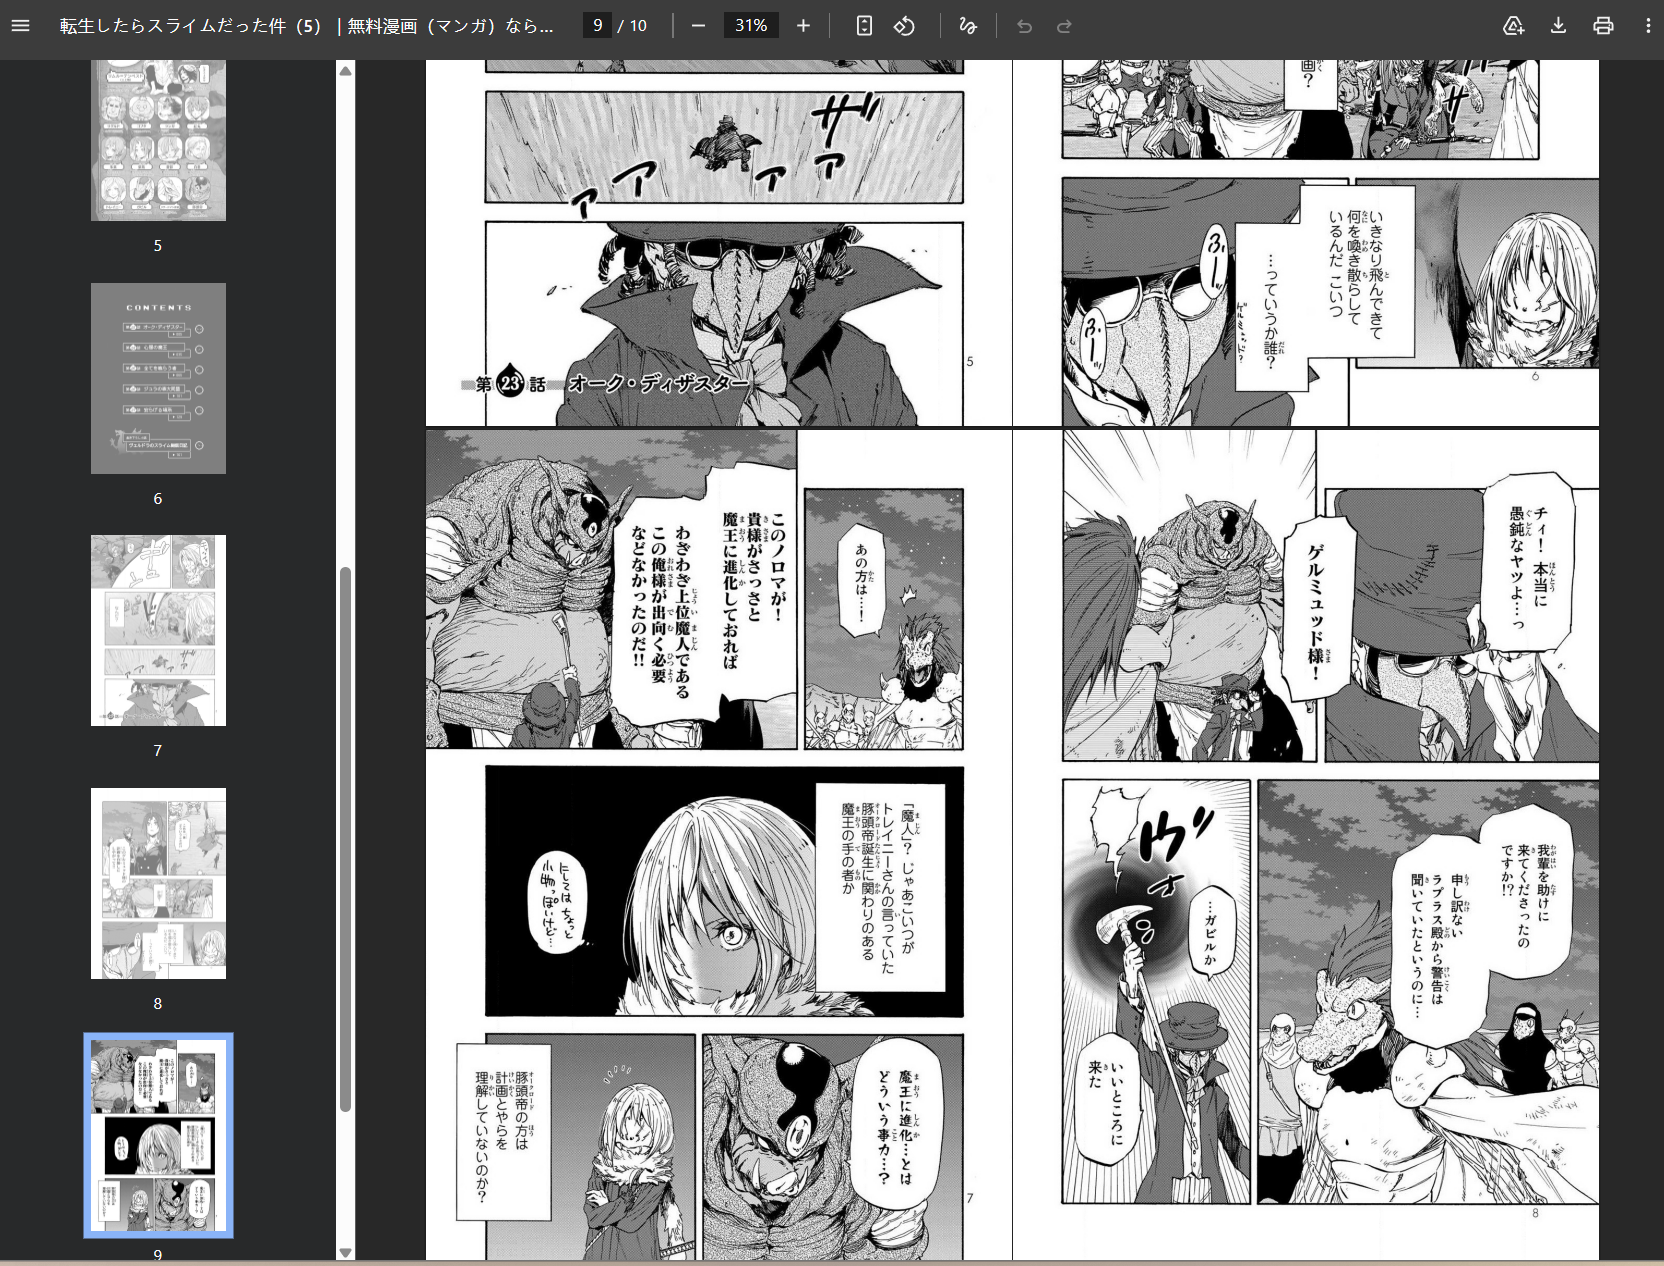
Task: Select page 8 thumbnail
Action: [x=158, y=883]
